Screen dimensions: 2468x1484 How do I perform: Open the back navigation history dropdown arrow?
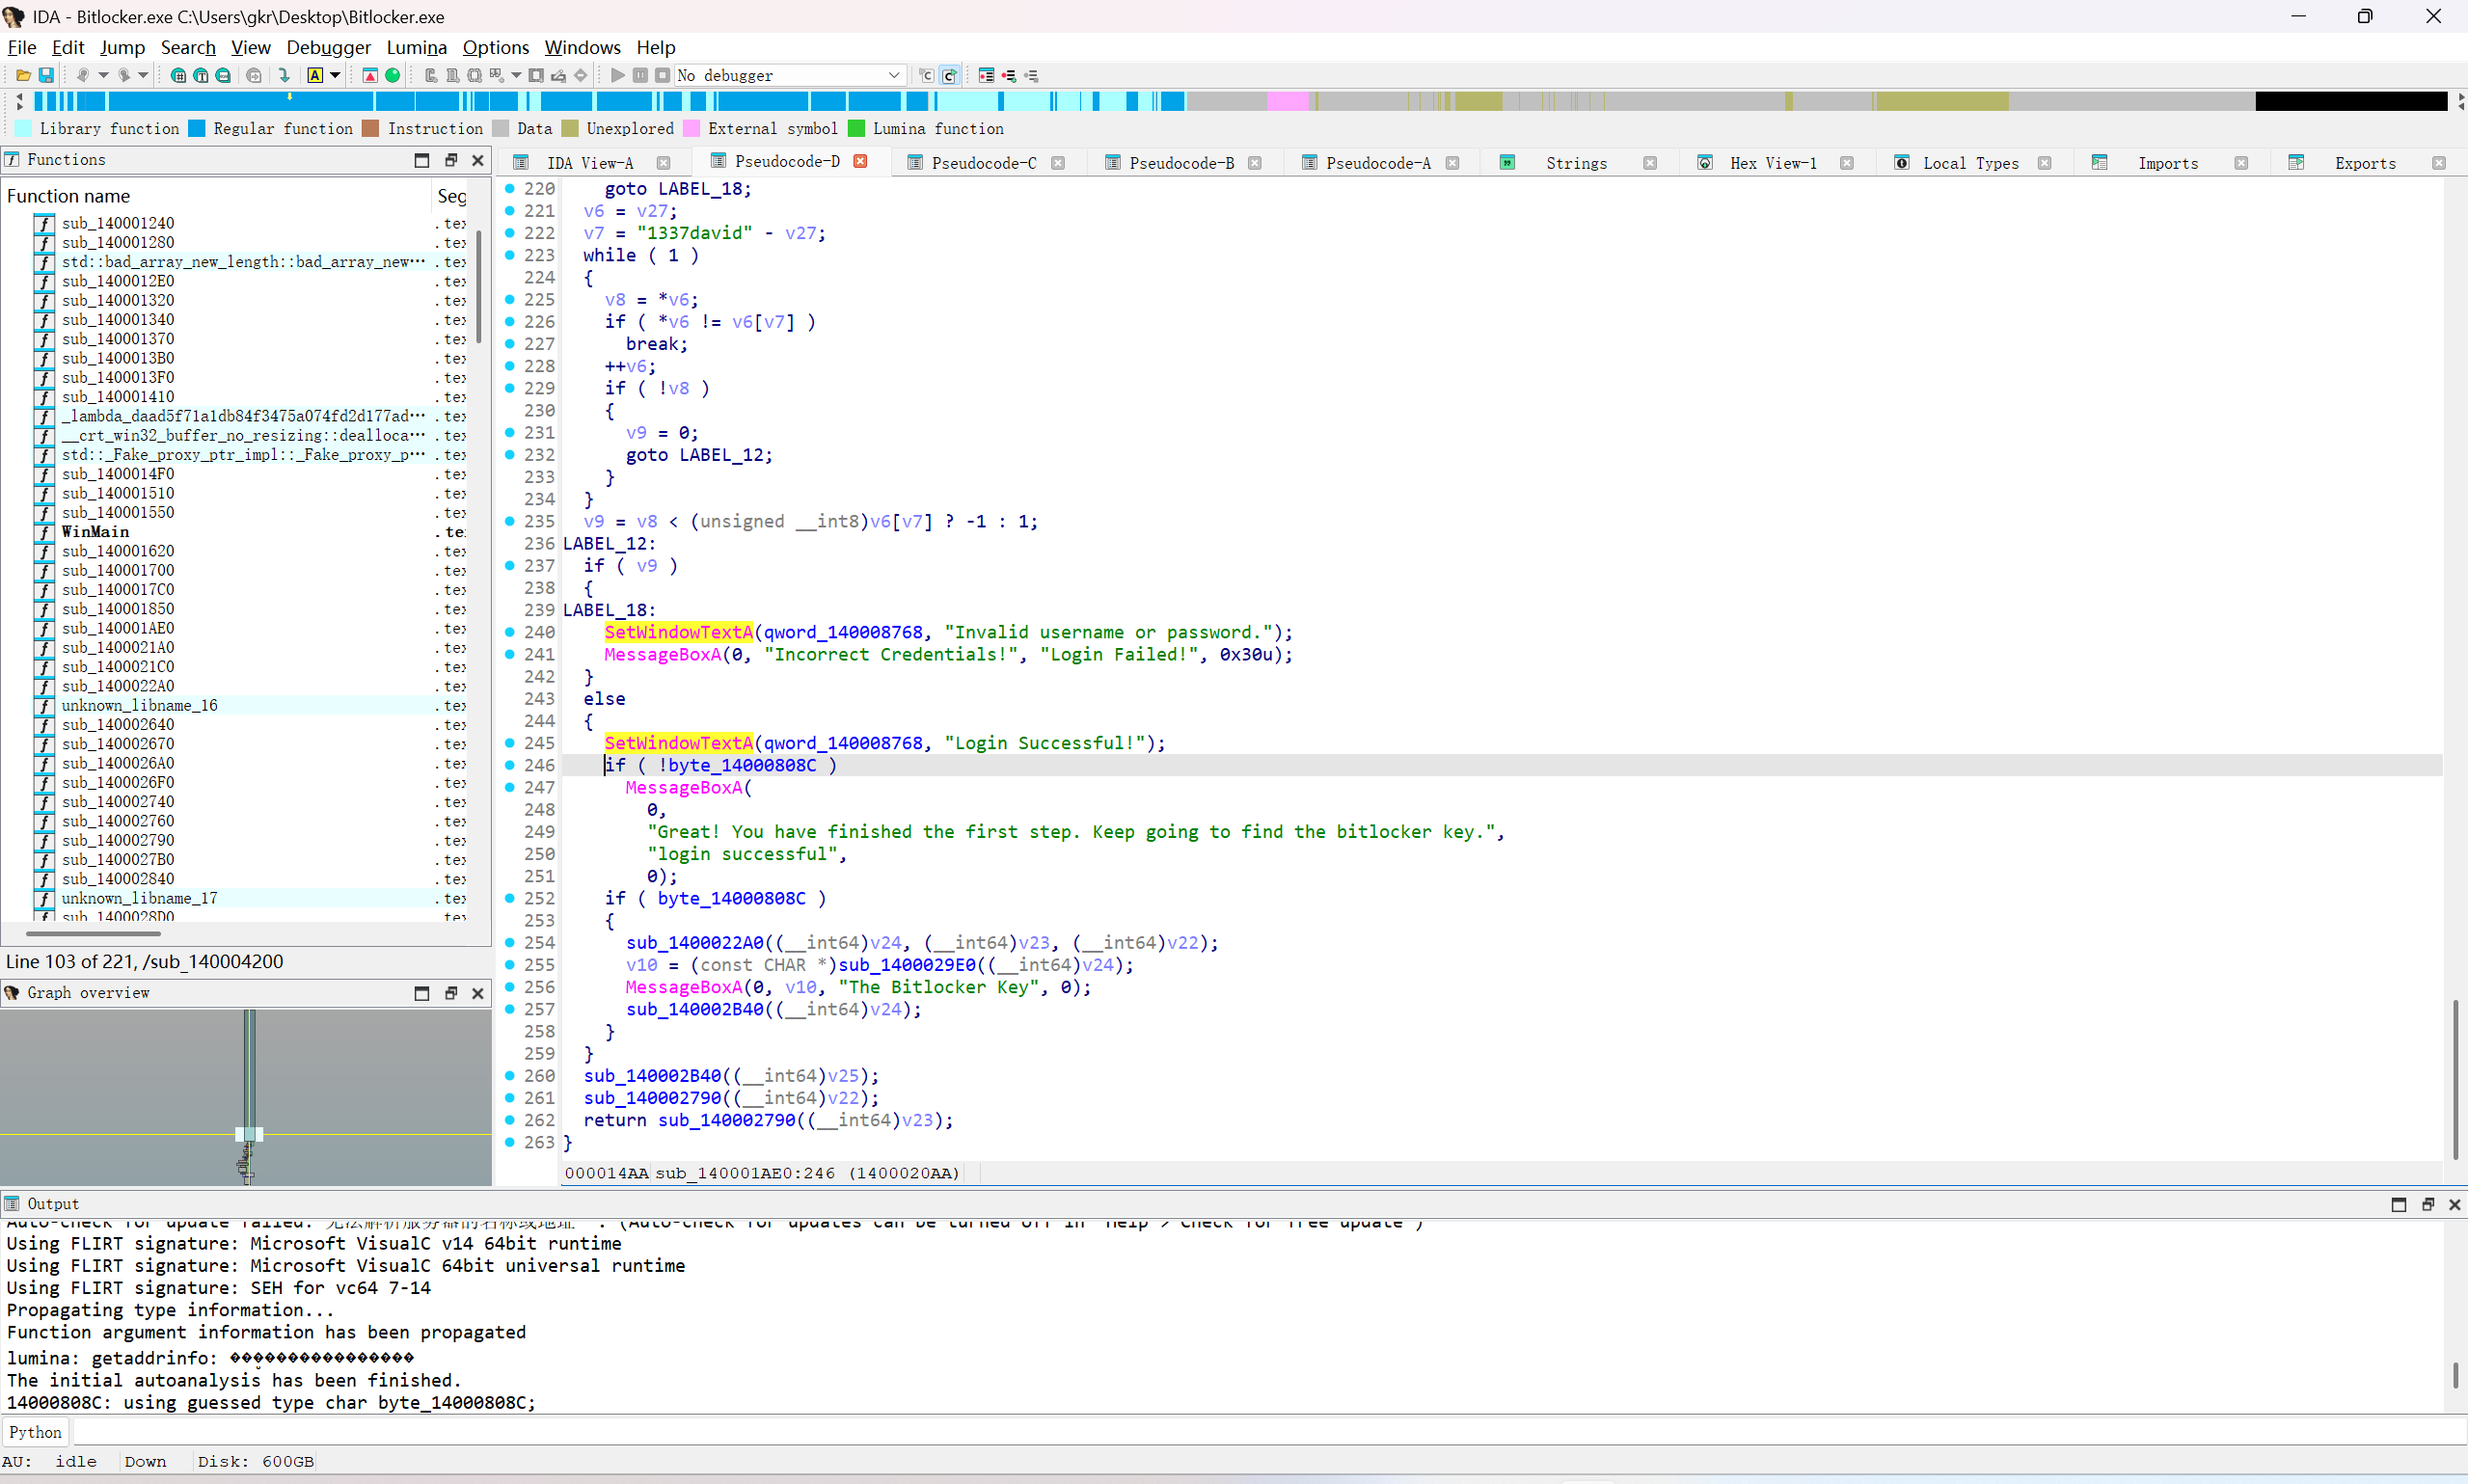coord(103,75)
